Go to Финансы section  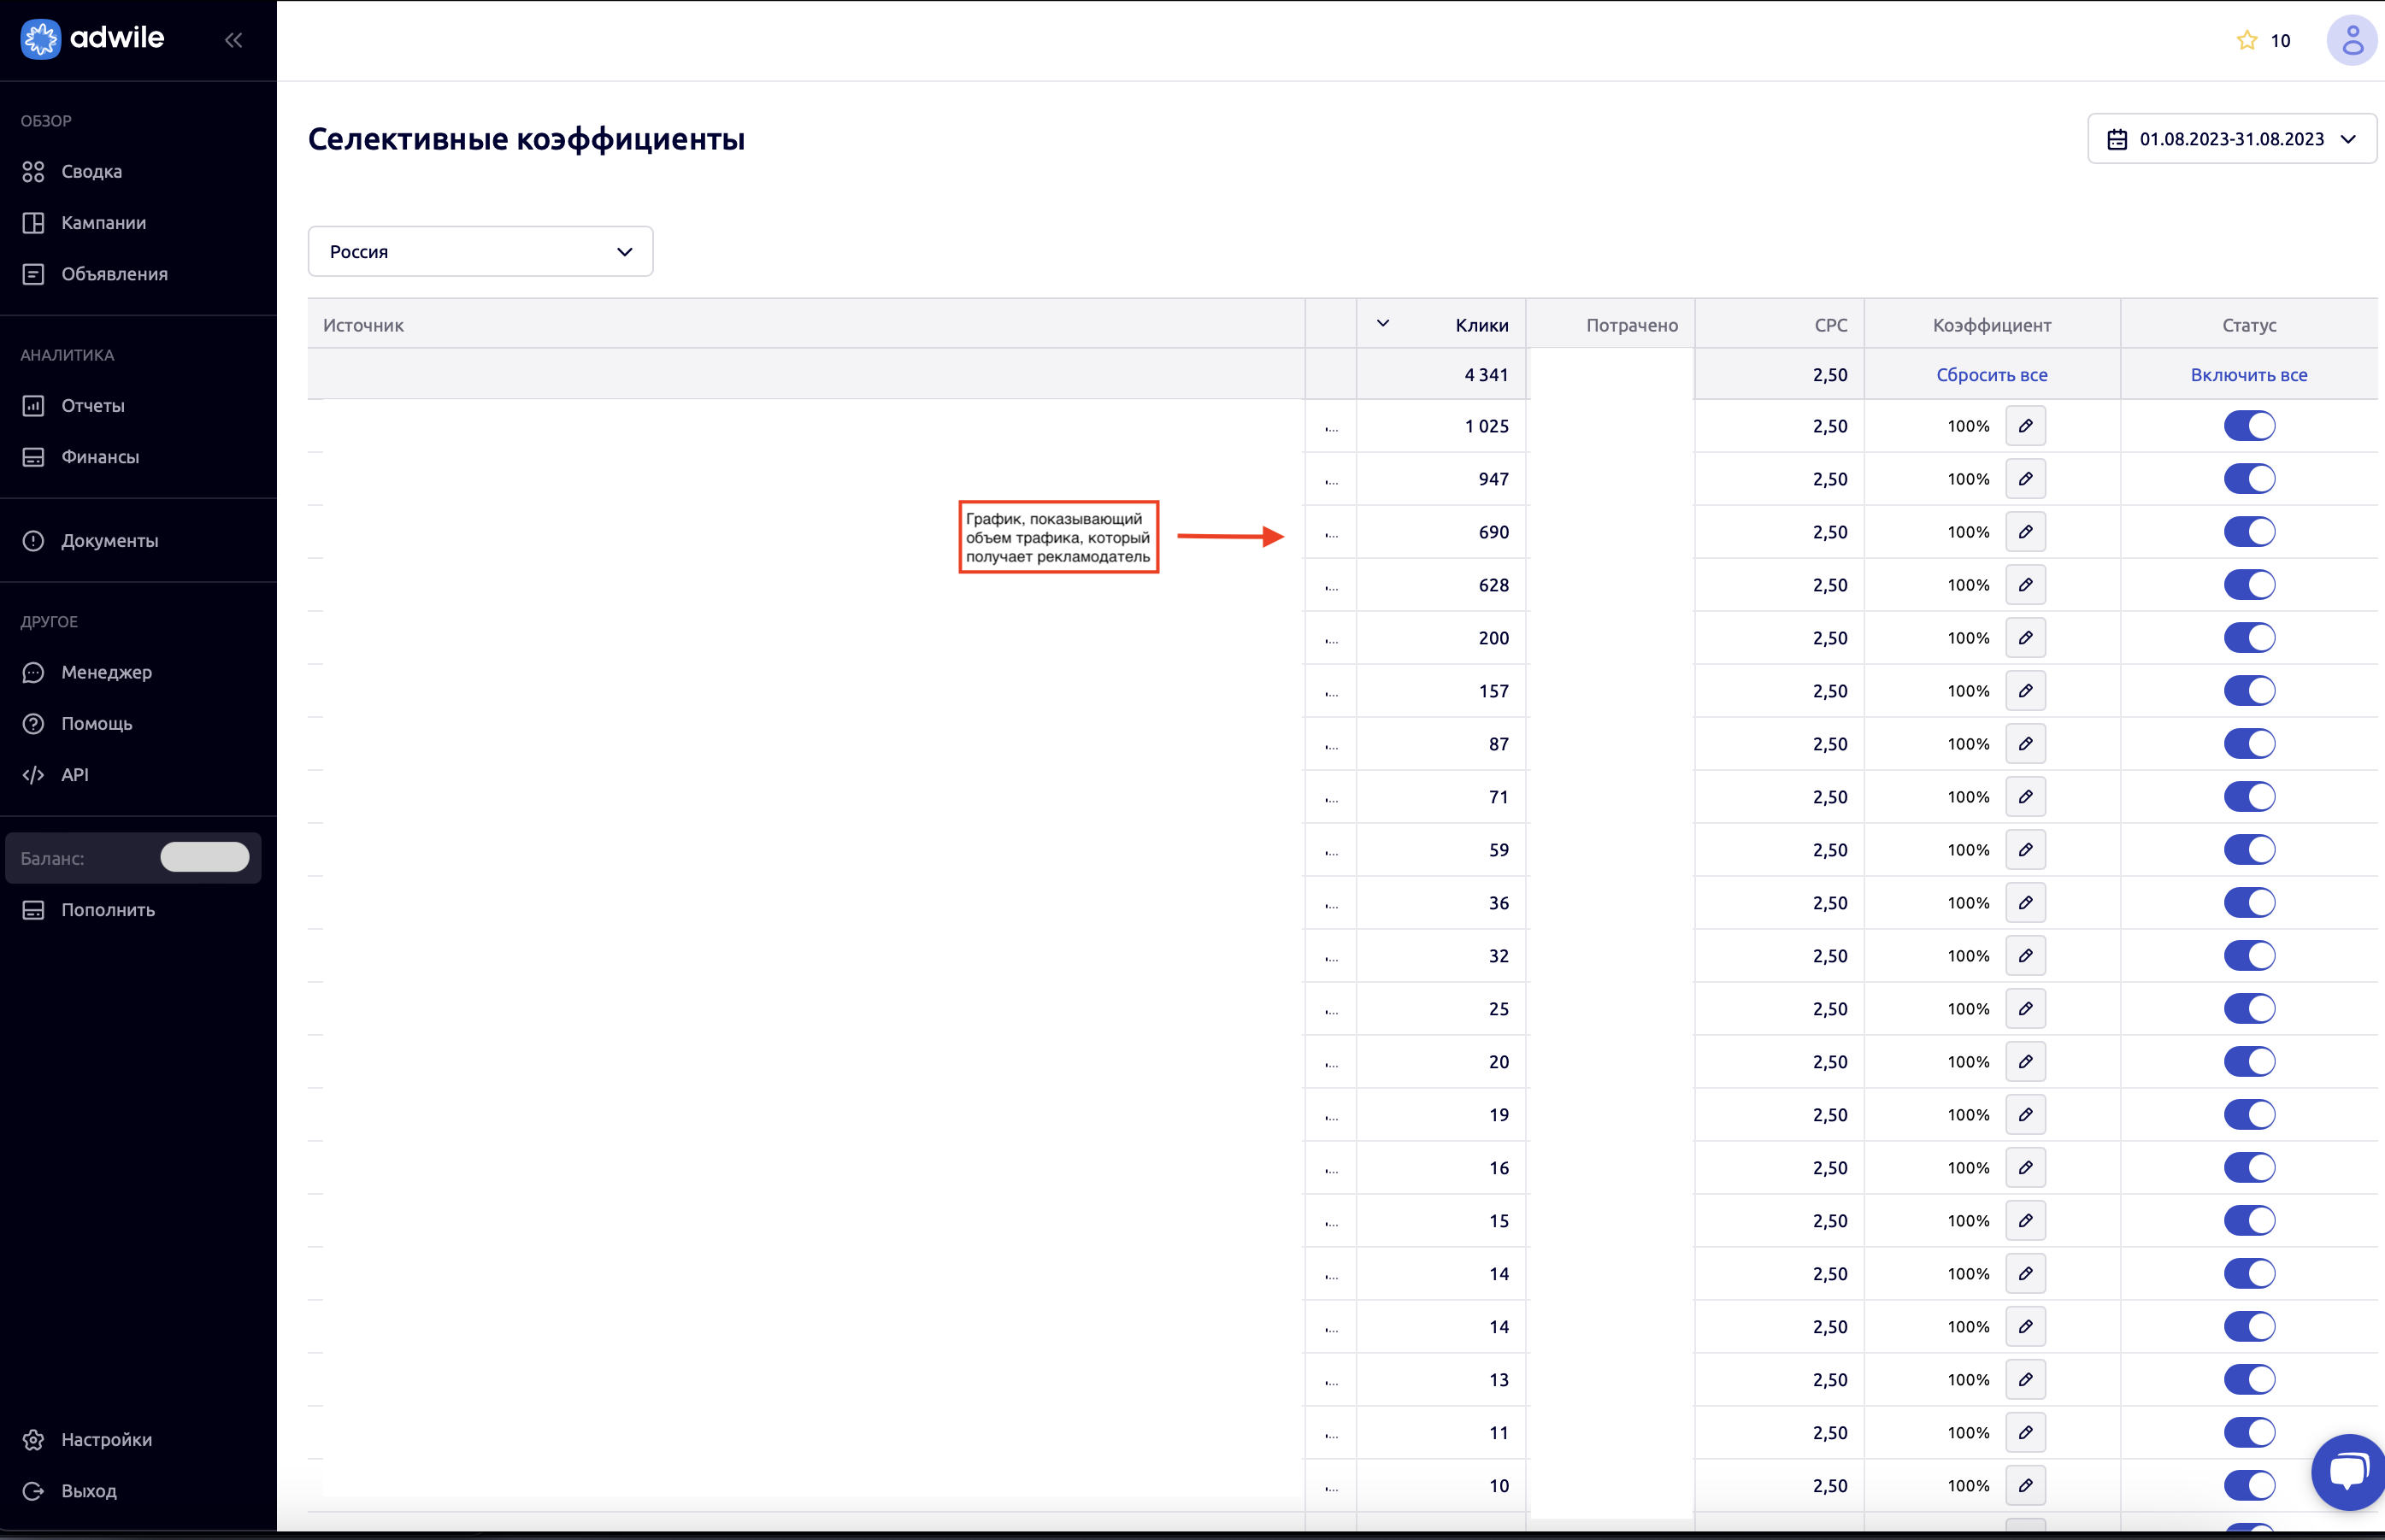pyautogui.click(x=99, y=457)
